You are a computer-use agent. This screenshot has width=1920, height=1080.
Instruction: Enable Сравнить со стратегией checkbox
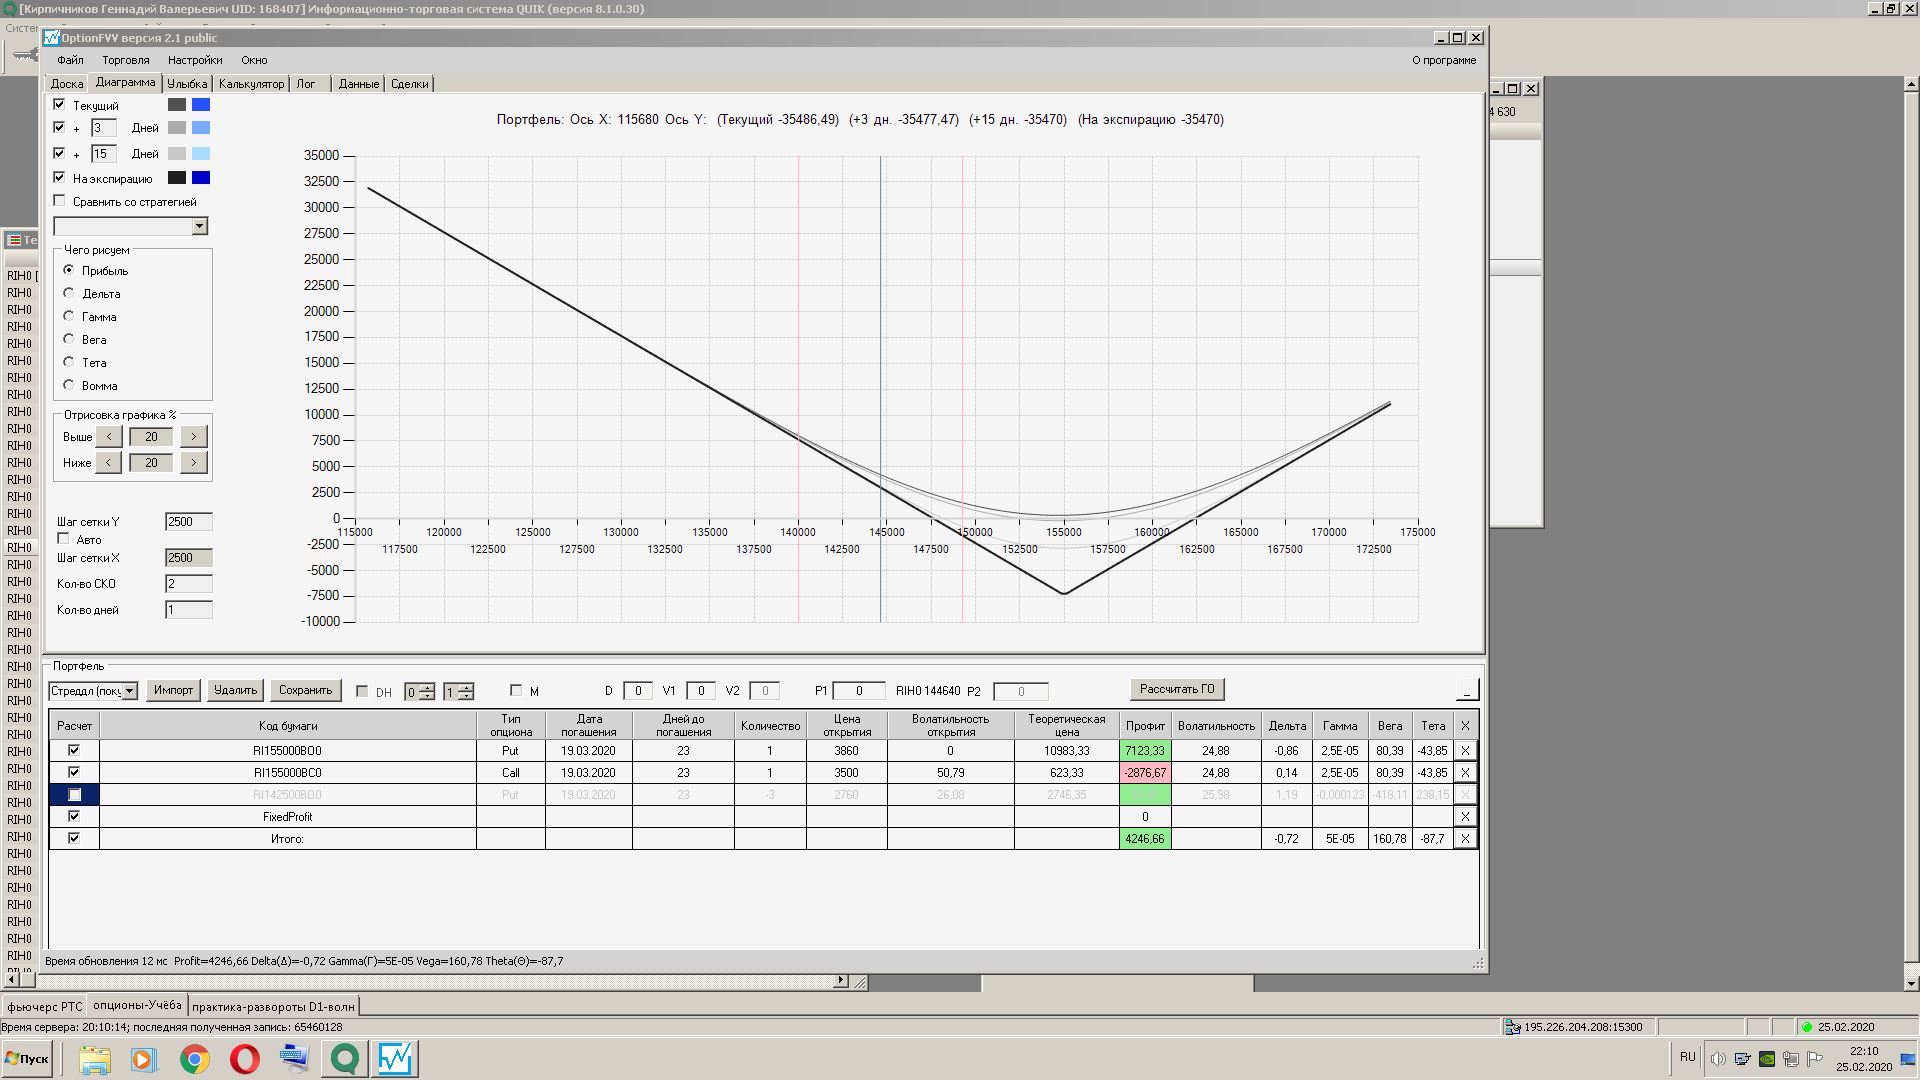60,201
